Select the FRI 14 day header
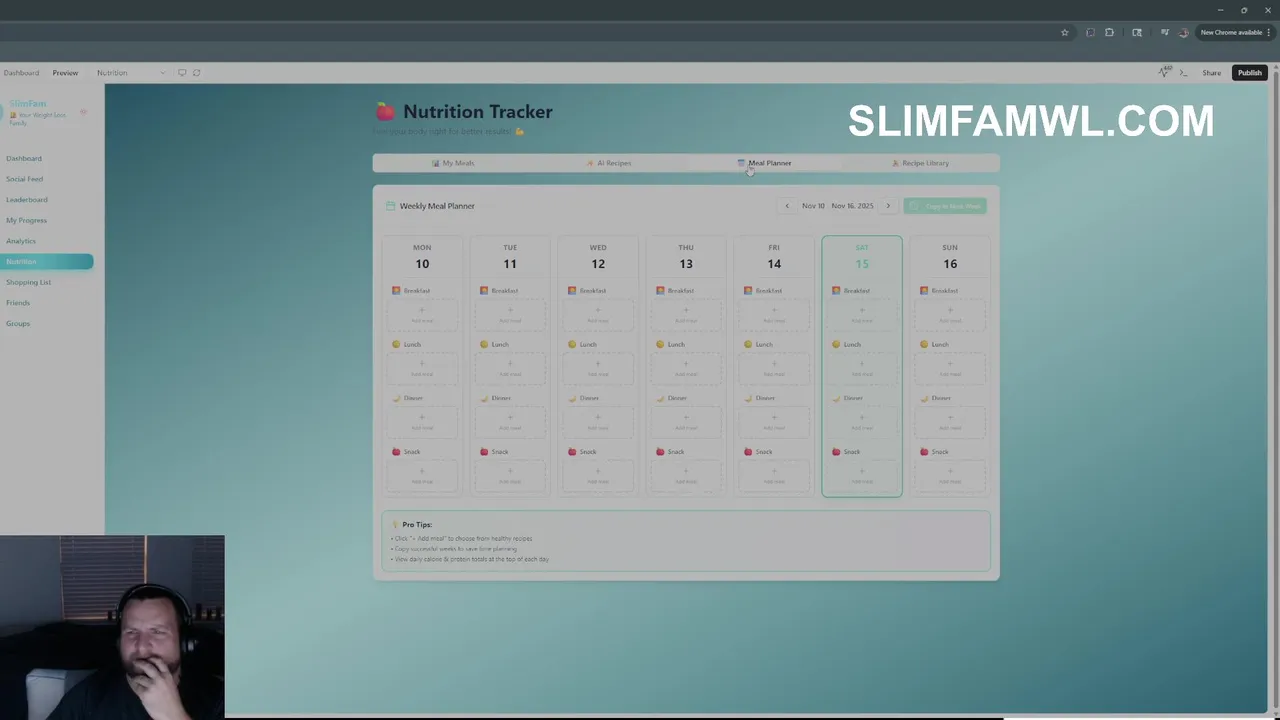This screenshot has width=1280, height=720. click(774, 257)
